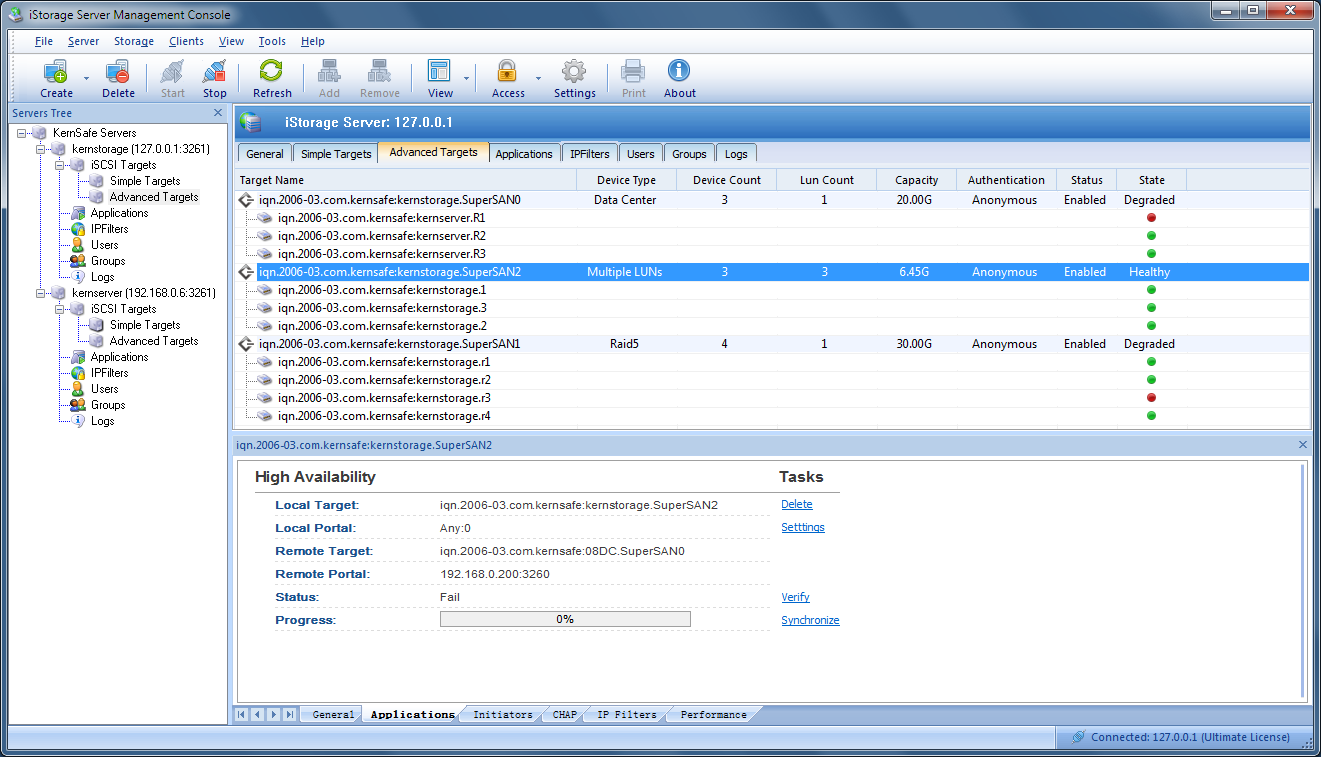Image resolution: width=1321 pixels, height=757 pixels.
Task: Click the Refresh toolbar icon
Action: [272, 72]
